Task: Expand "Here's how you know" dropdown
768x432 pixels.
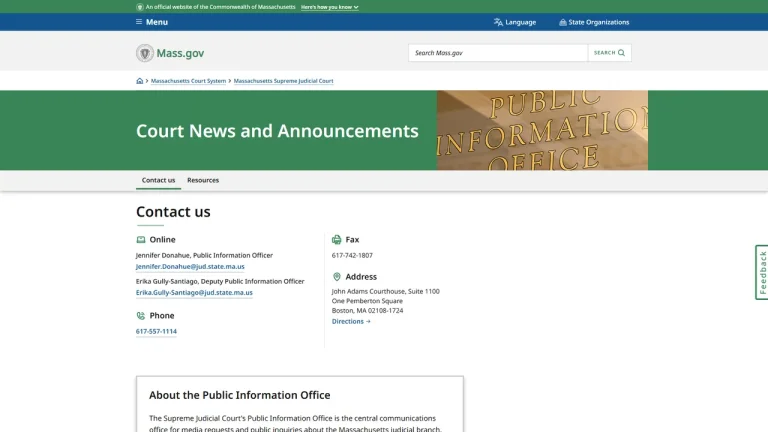Action: coord(330,7)
